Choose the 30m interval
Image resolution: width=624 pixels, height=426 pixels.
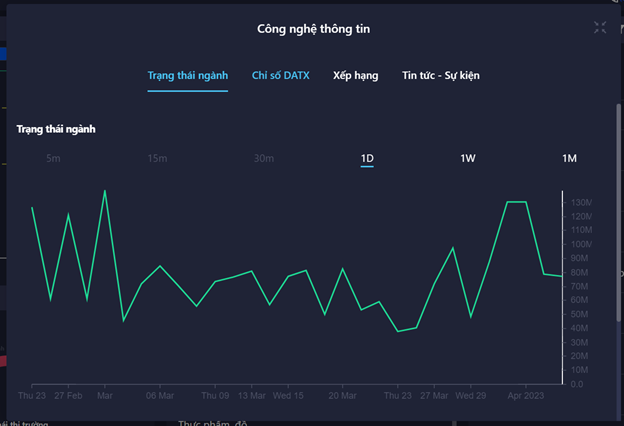click(x=263, y=158)
